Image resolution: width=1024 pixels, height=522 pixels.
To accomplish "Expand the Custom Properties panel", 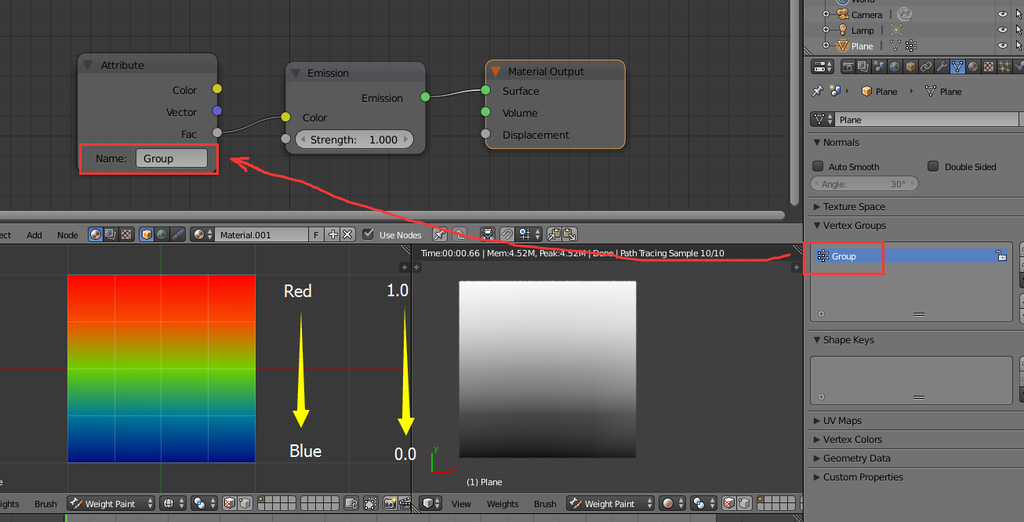I will [x=817, y=478].
